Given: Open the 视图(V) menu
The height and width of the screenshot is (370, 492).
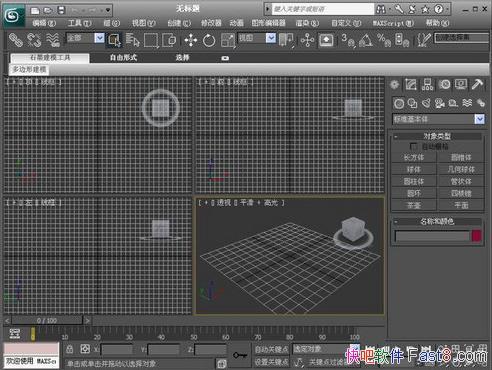Looking at the screenshot, I should 144,23.
